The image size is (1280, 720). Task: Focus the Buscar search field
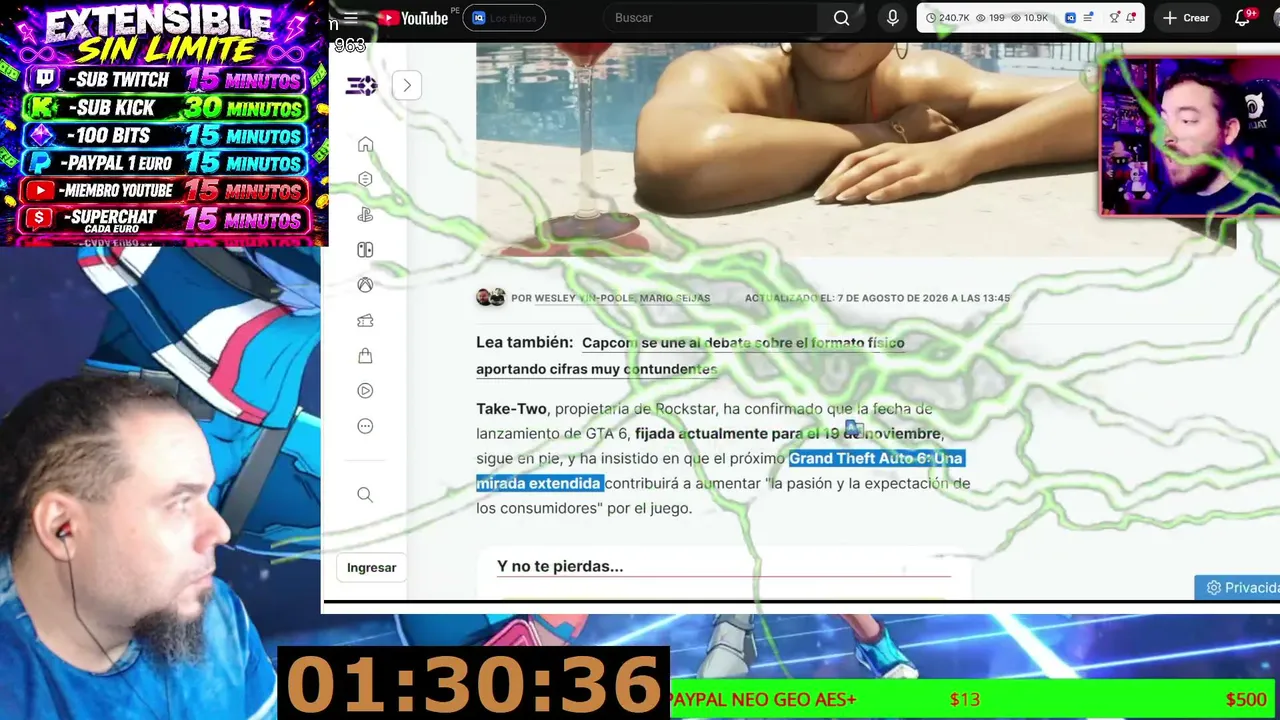[x=710, y=18]
